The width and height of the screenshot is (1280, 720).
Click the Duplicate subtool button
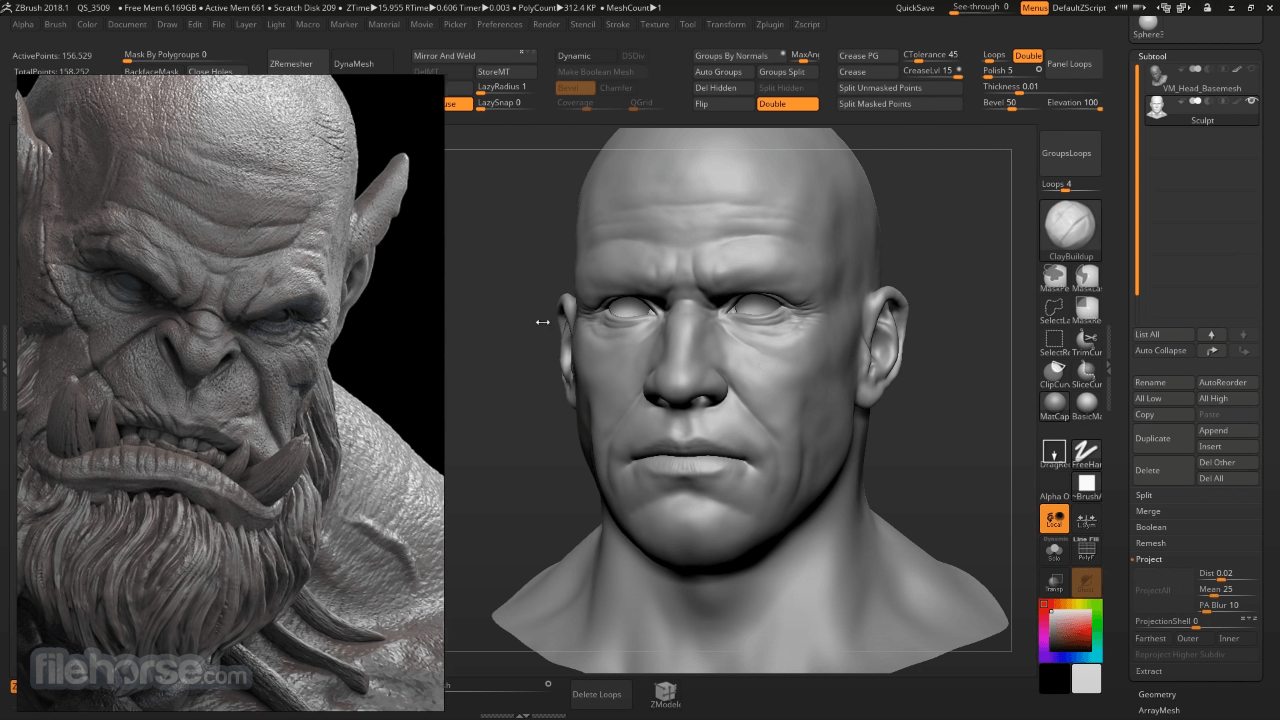1164,438
